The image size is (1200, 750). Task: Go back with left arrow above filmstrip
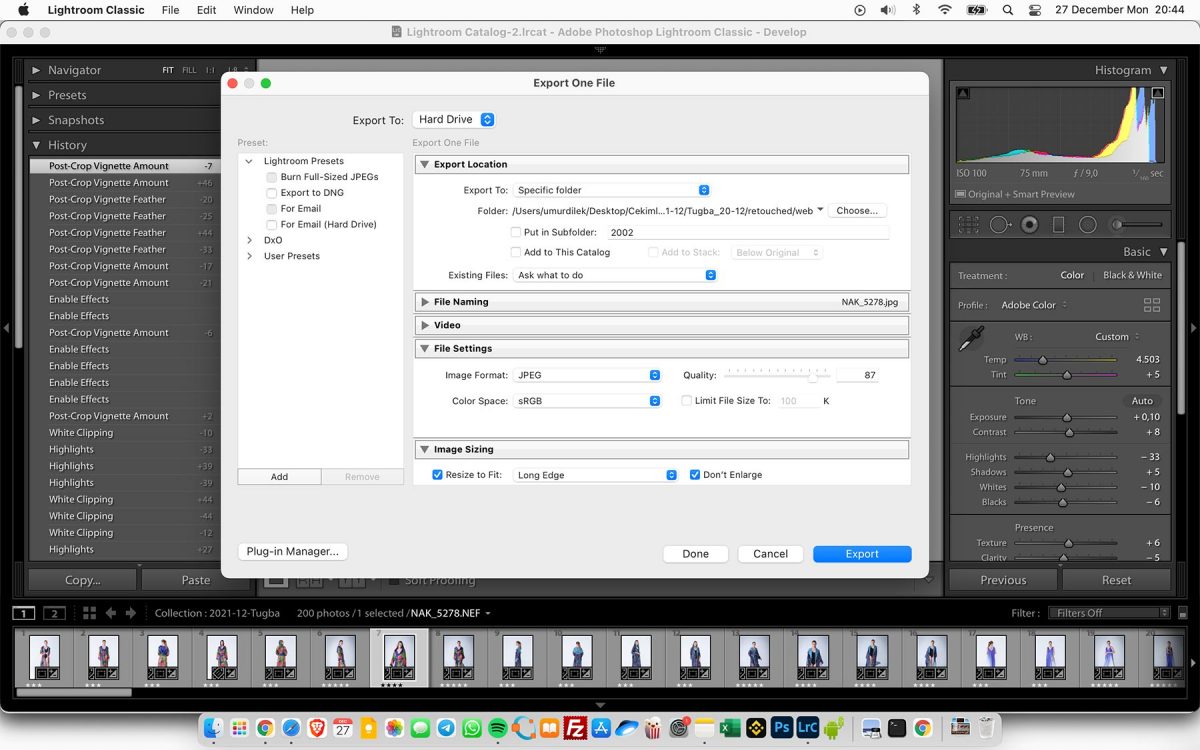111,613
